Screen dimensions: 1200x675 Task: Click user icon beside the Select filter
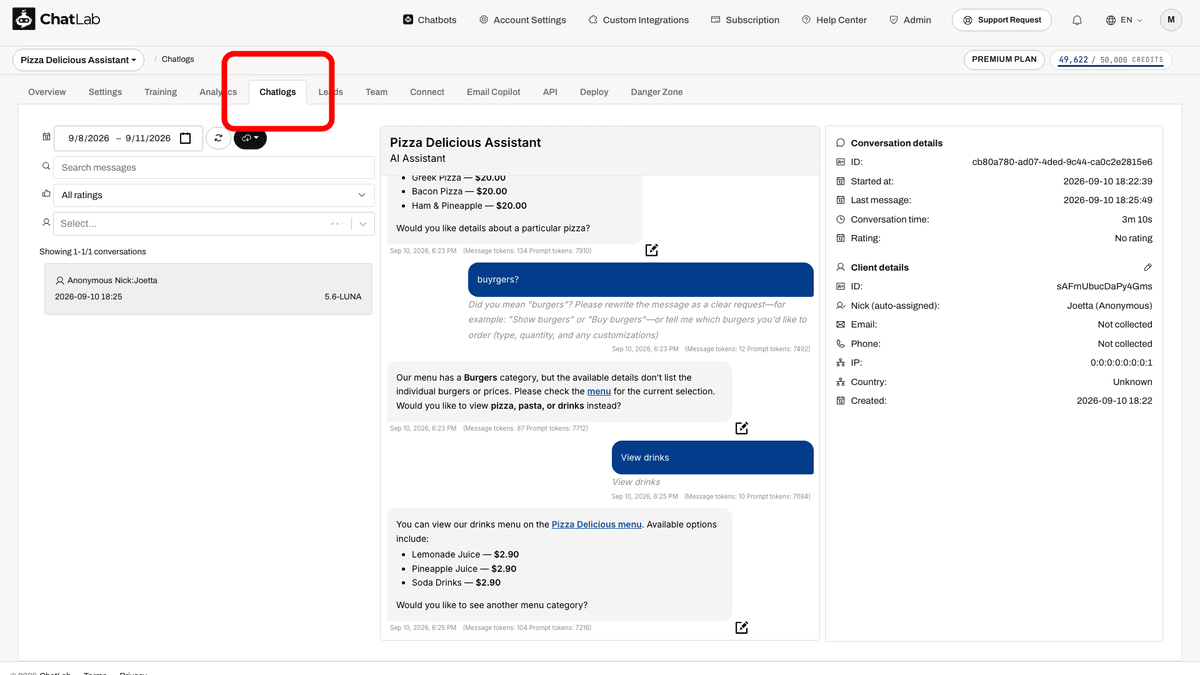tap(46, 222)
